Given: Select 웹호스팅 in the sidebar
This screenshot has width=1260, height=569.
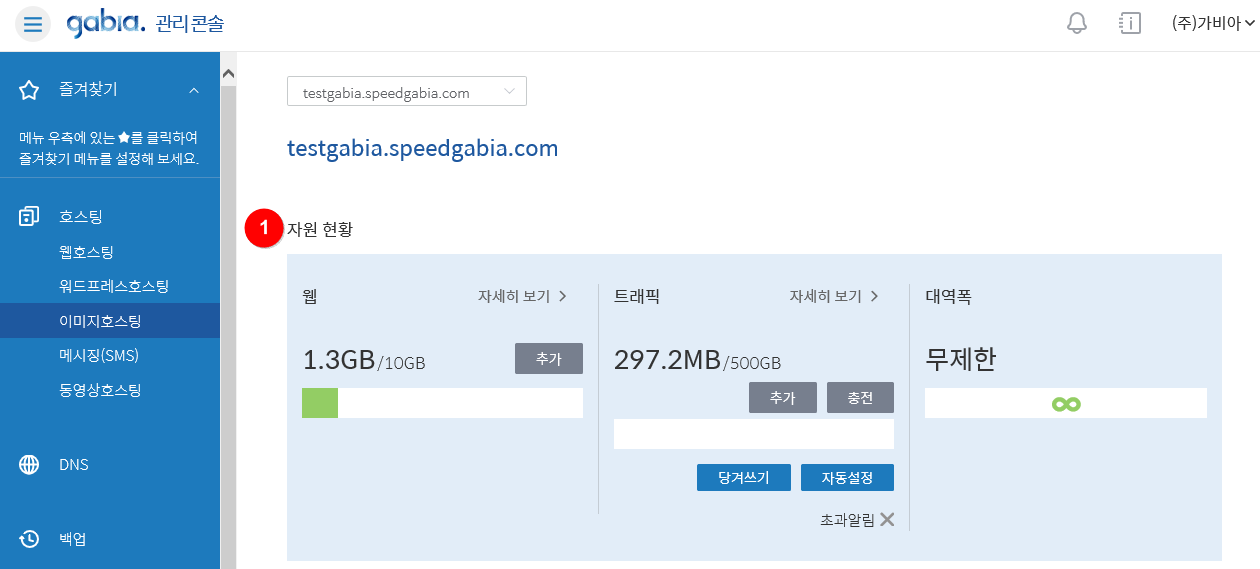Looking at the screenshot, I should click(86, 252).
